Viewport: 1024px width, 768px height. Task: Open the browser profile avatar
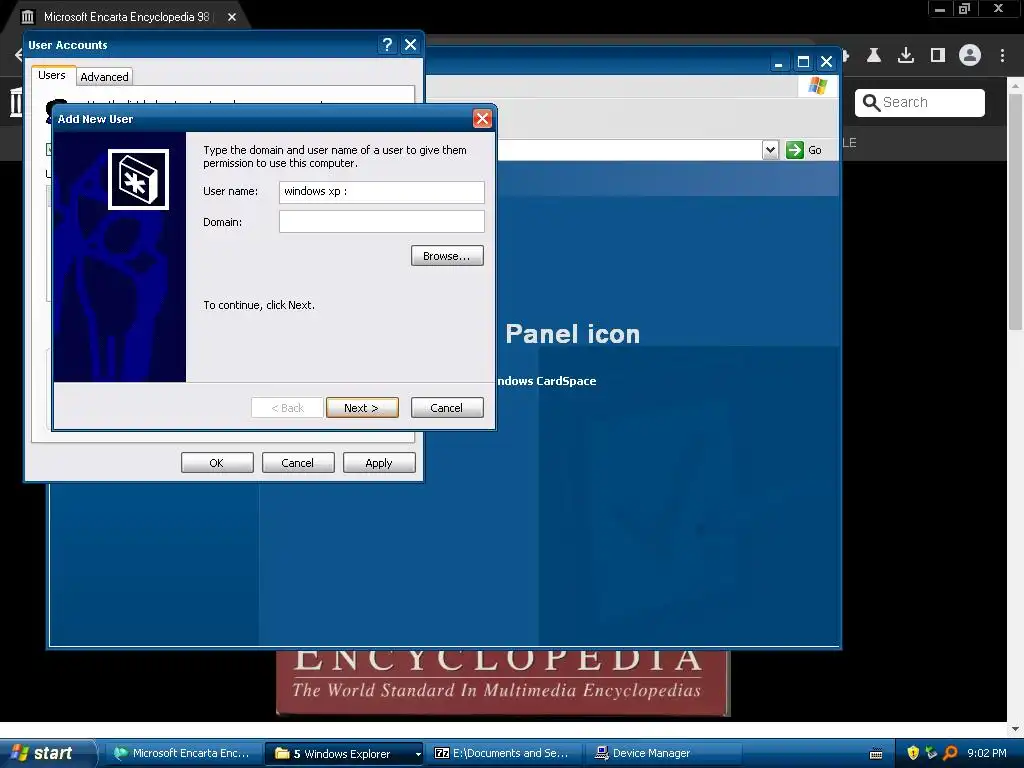[x=970, y=56]
